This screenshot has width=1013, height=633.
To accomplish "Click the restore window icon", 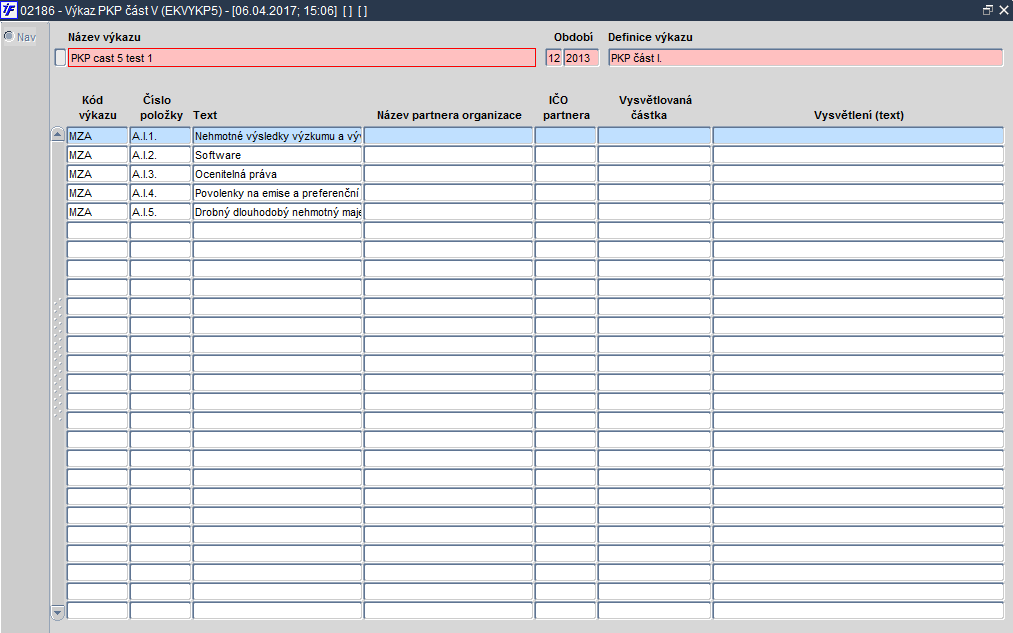I will coord(987,10).
